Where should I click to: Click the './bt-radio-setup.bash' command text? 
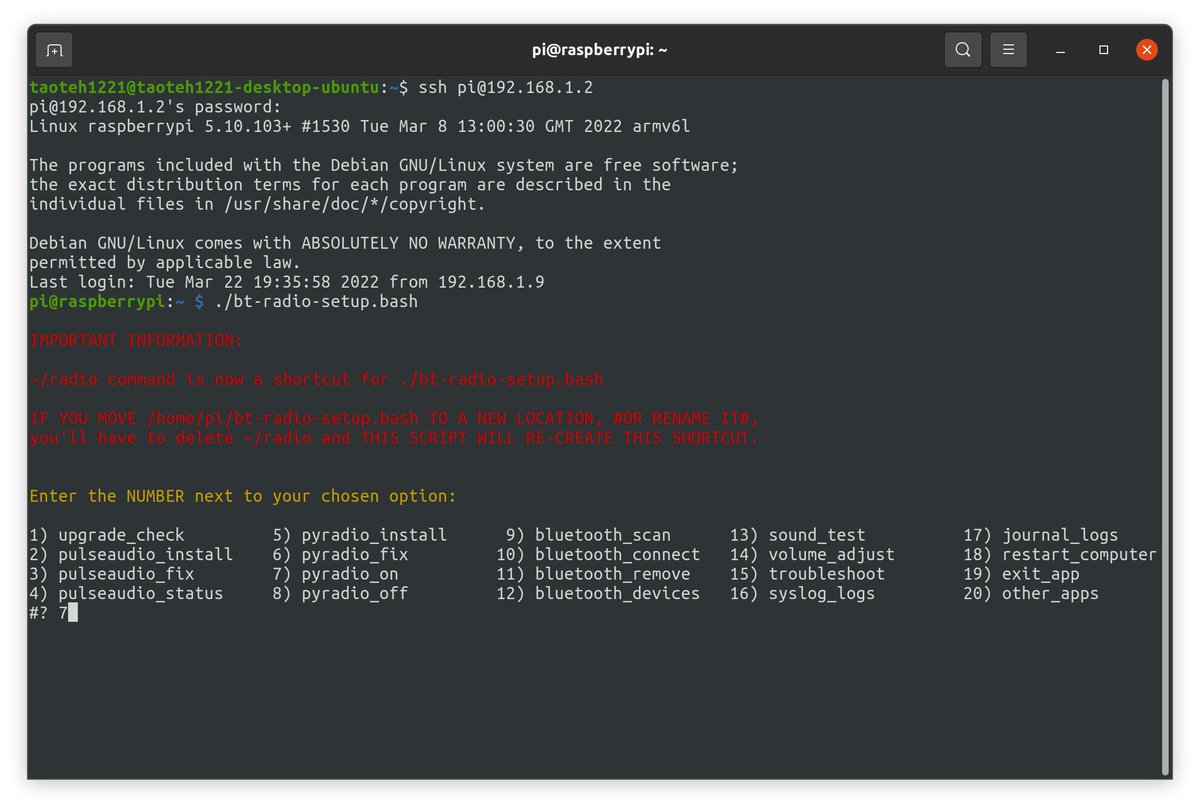point(316,301)
